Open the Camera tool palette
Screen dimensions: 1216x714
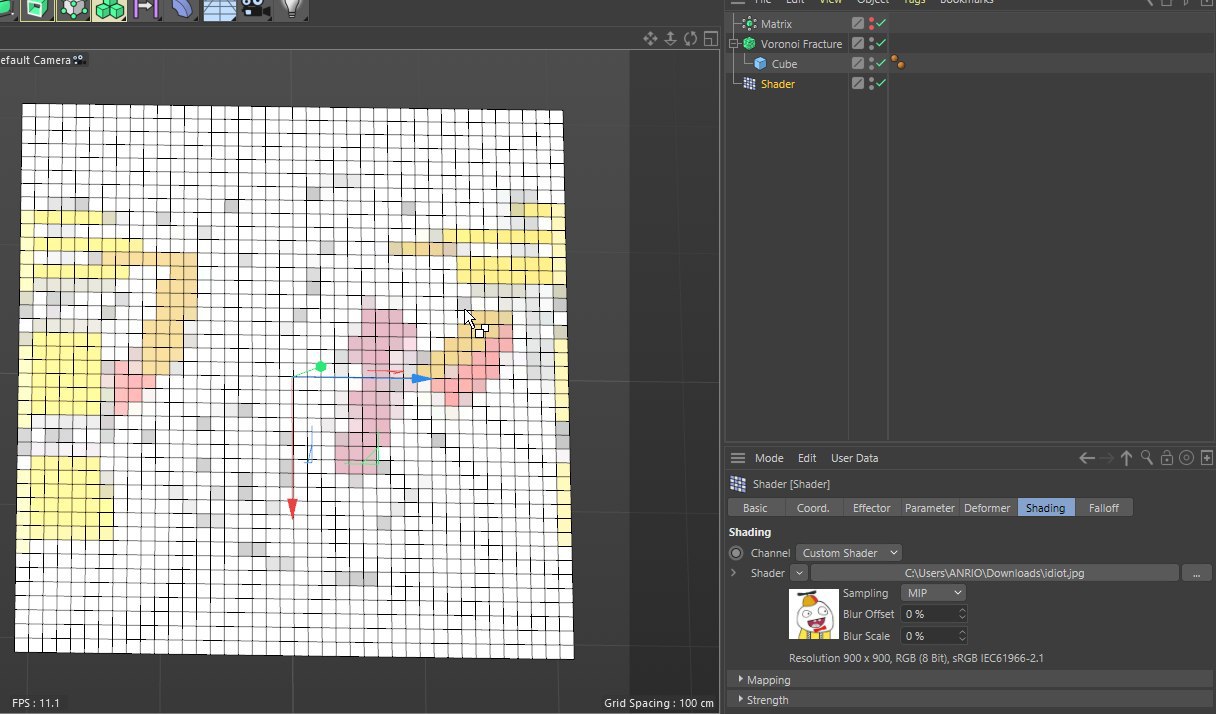[255, 9]
